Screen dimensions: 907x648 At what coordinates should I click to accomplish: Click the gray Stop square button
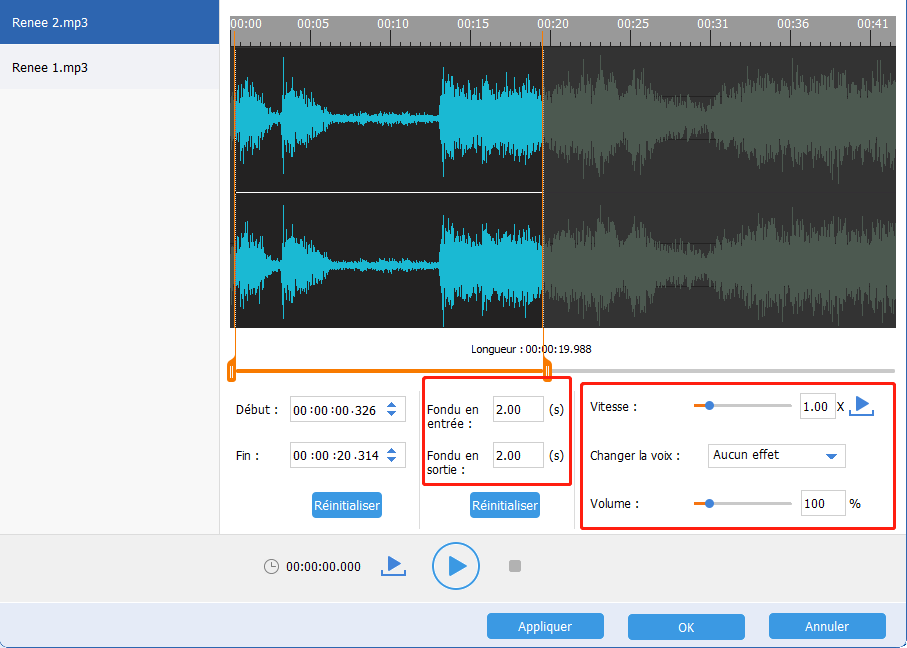(515, 566)
